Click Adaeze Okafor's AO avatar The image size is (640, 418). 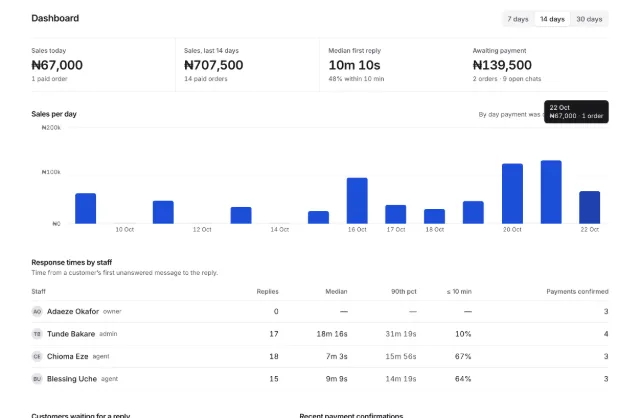click(x=37, y=311)
